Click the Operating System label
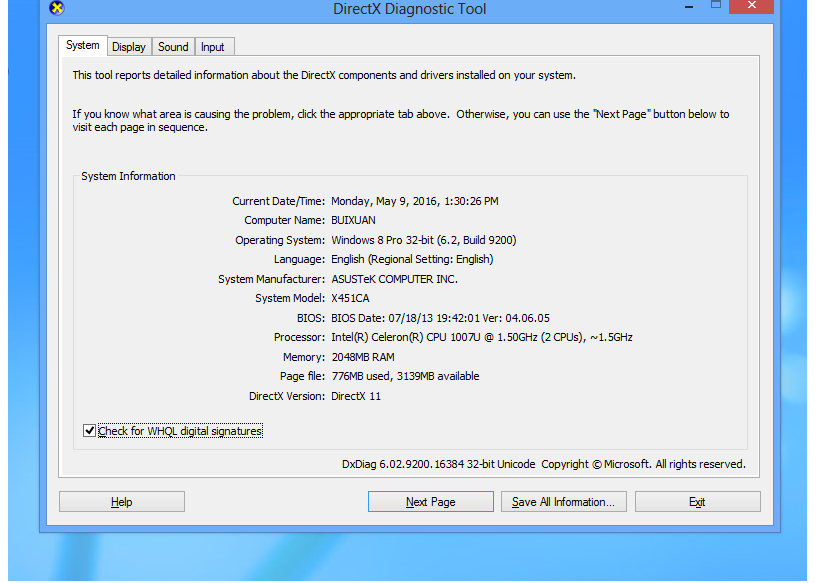 click(x=280, y=240)
